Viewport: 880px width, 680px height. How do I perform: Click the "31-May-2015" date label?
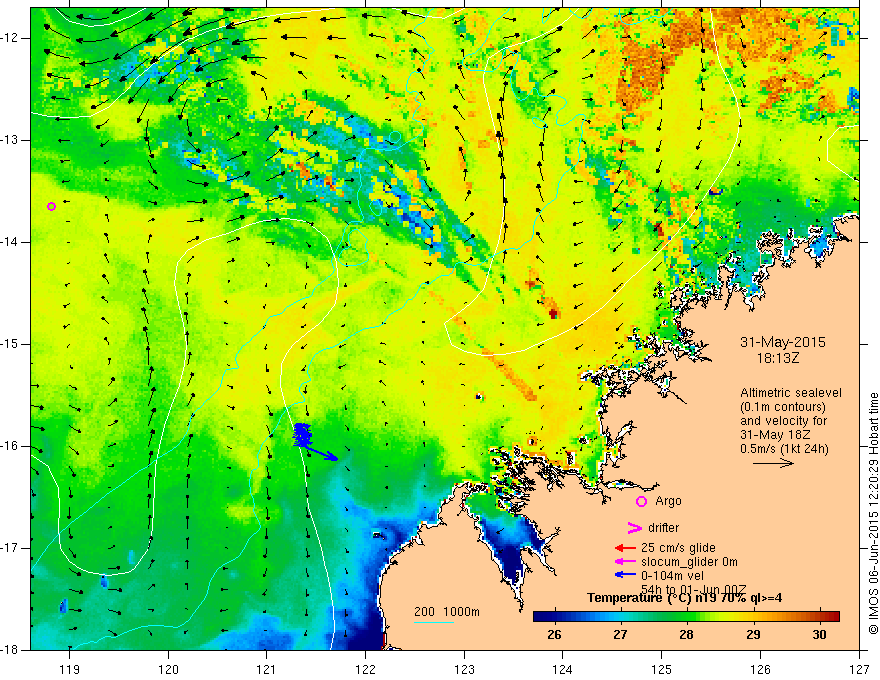tap(782, 342)
